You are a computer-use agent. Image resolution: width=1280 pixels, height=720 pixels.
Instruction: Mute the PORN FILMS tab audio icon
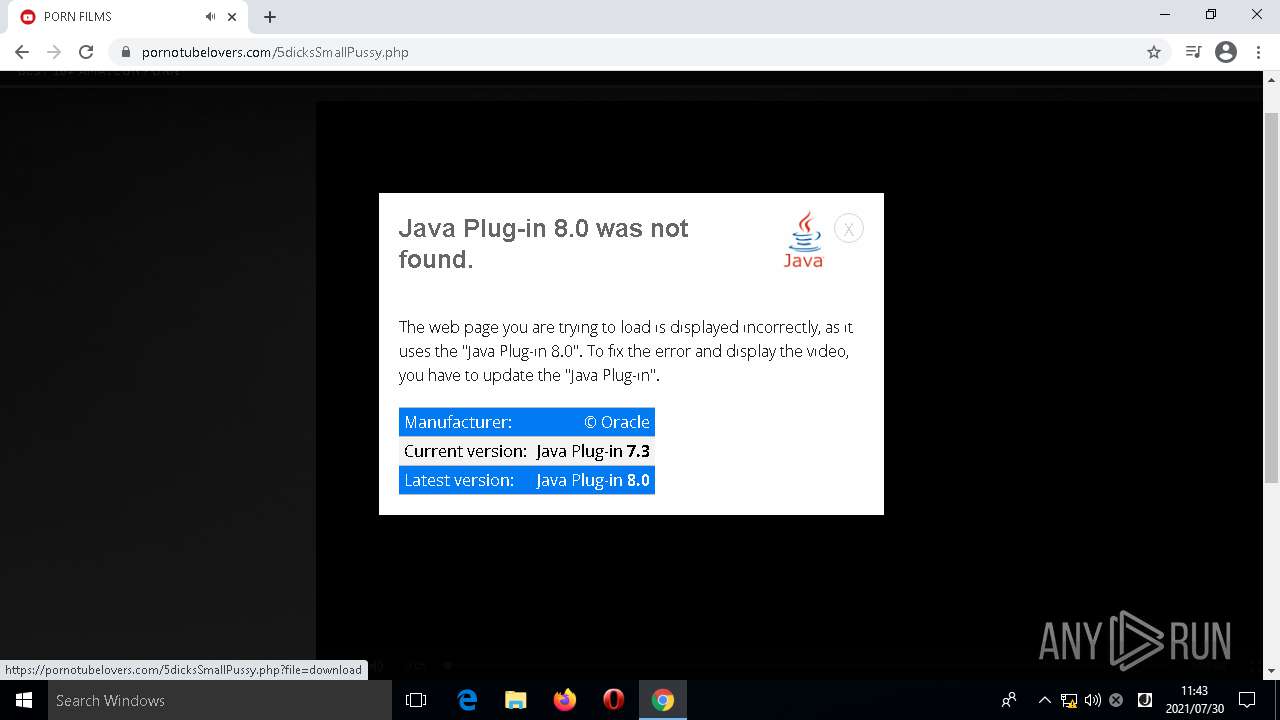210,17
